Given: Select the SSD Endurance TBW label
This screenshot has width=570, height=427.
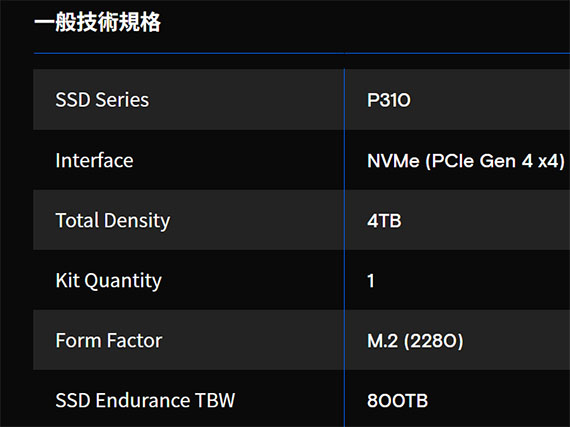Looking at the screenshot, I should pos(145,400).
